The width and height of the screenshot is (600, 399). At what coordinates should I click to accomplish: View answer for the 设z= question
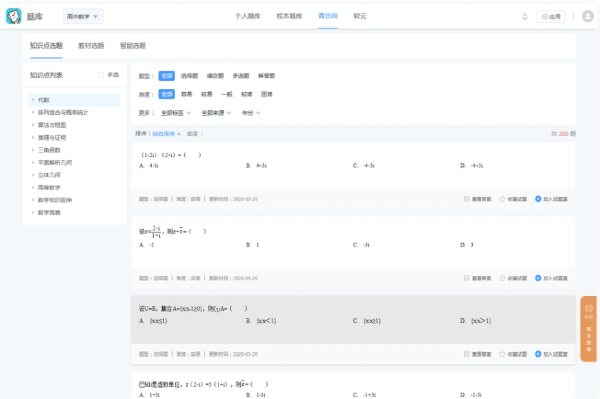(478, 278)
